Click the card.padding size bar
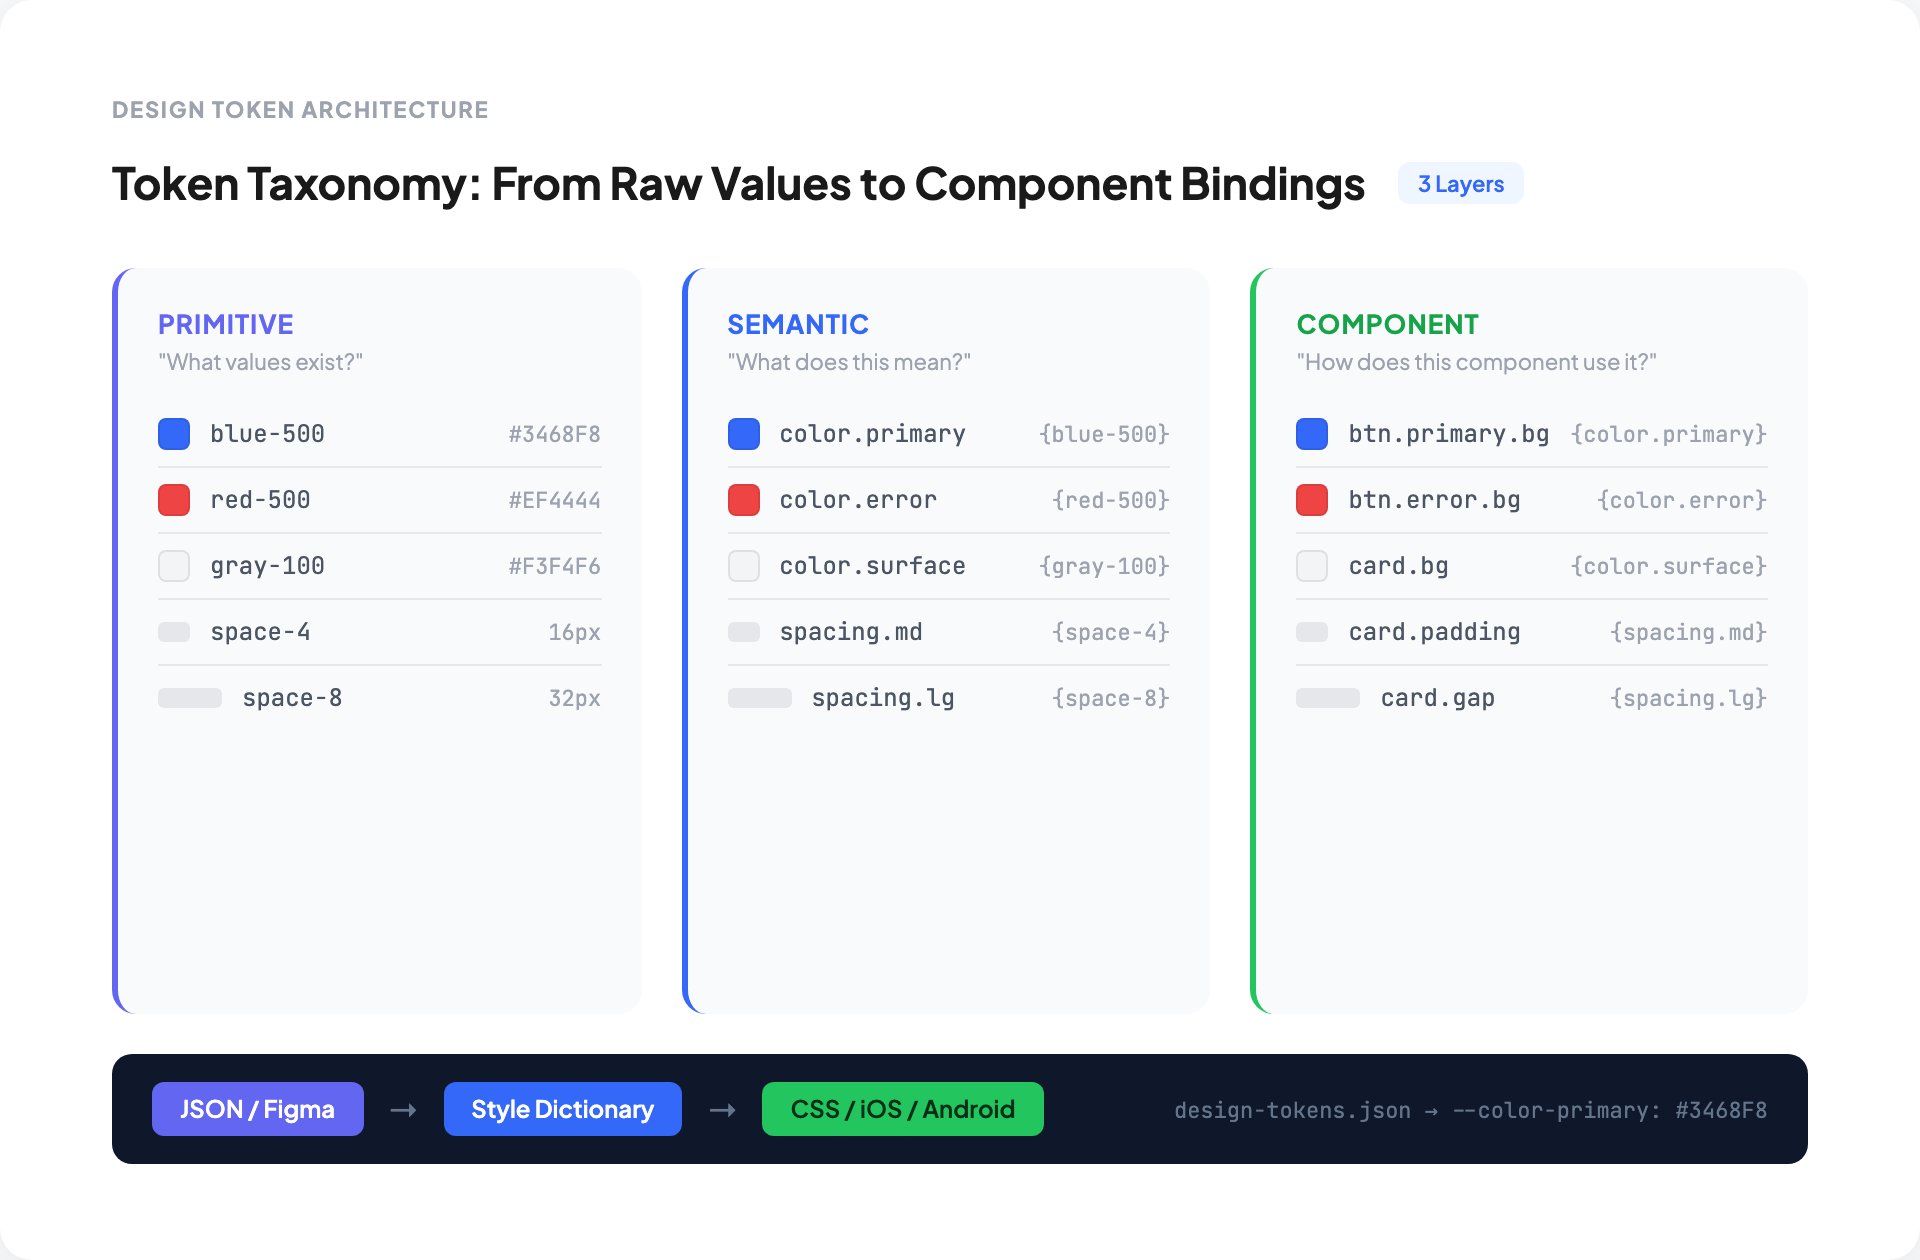The height and width of the screenshot is (1260, 1920). pos(1312,632)
